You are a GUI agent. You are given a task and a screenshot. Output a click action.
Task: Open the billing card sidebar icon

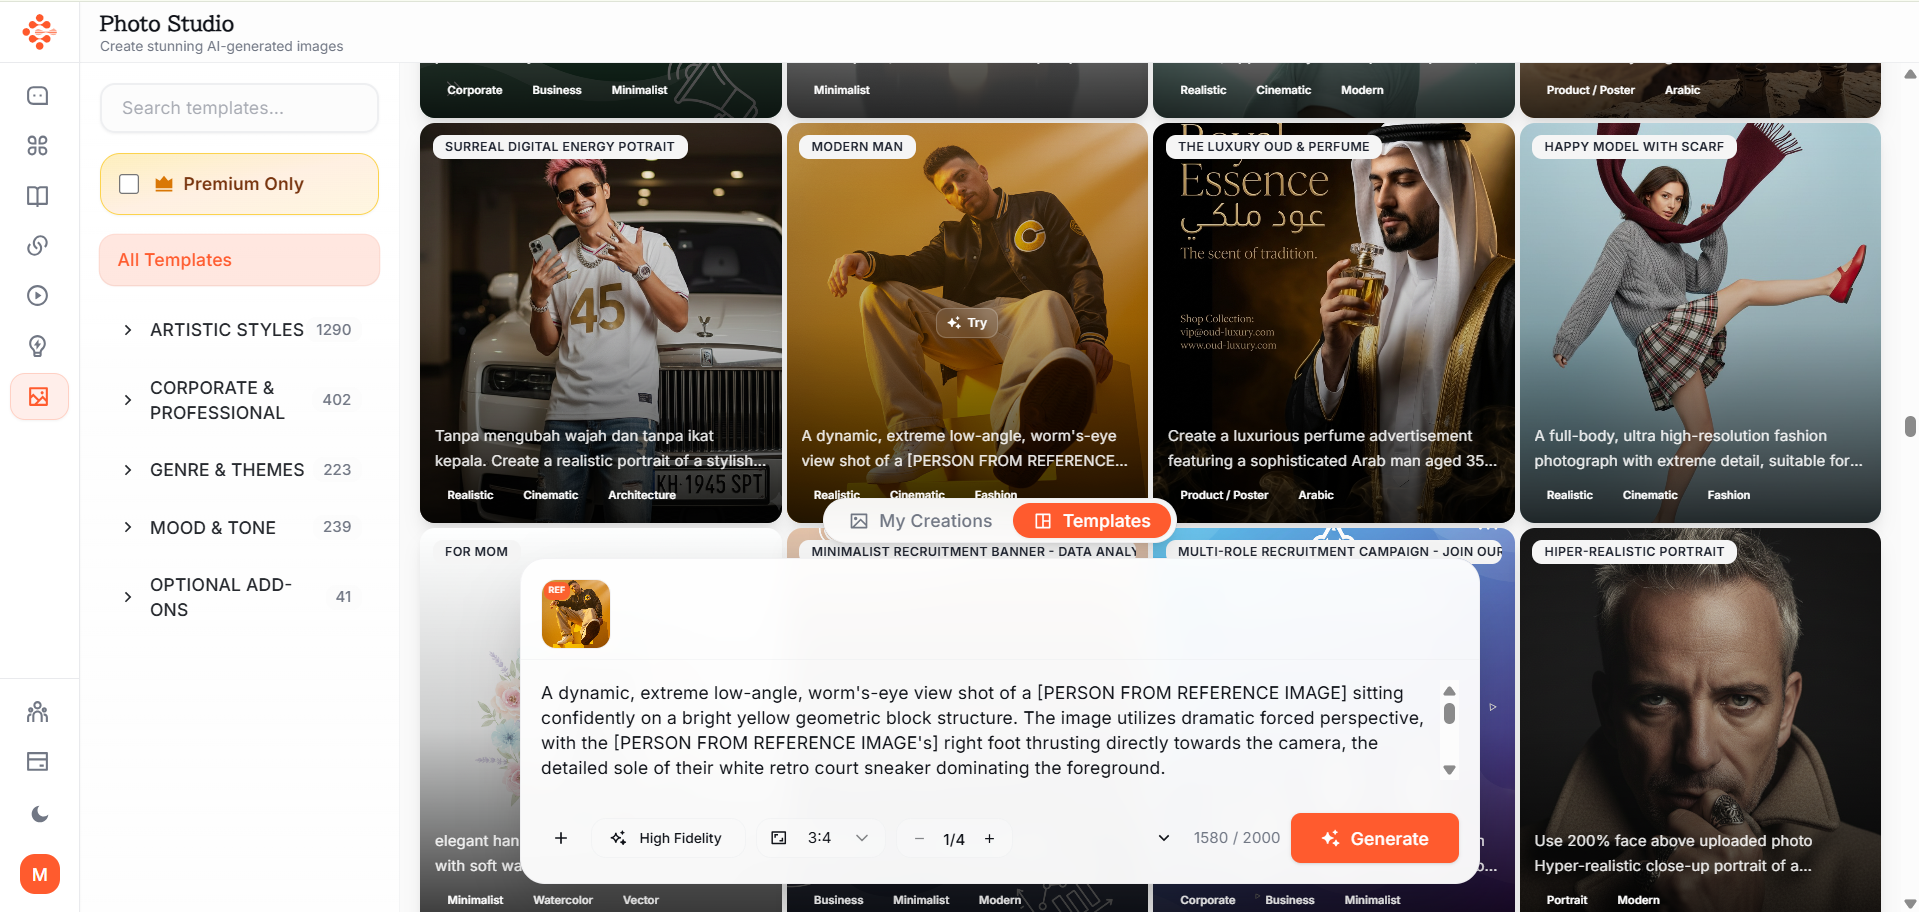click(x=38, y=762)
